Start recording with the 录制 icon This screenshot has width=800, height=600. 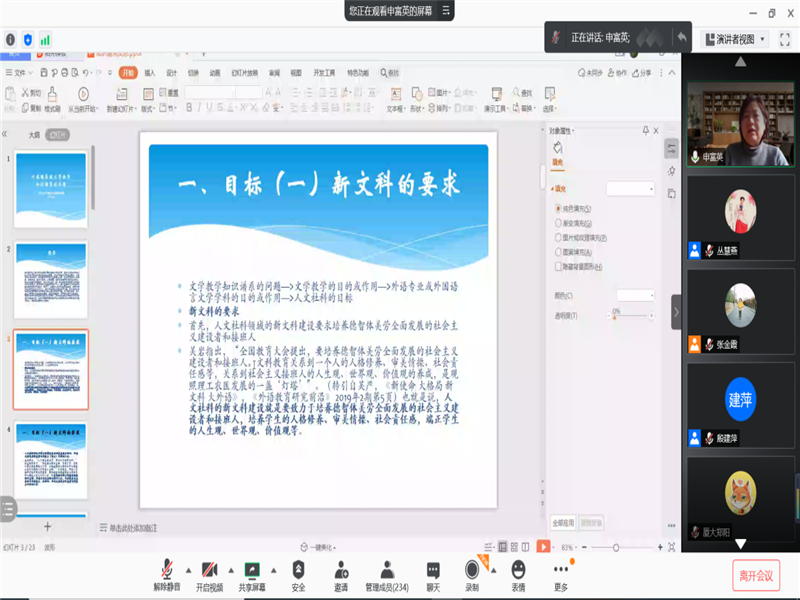coord(472,569)
